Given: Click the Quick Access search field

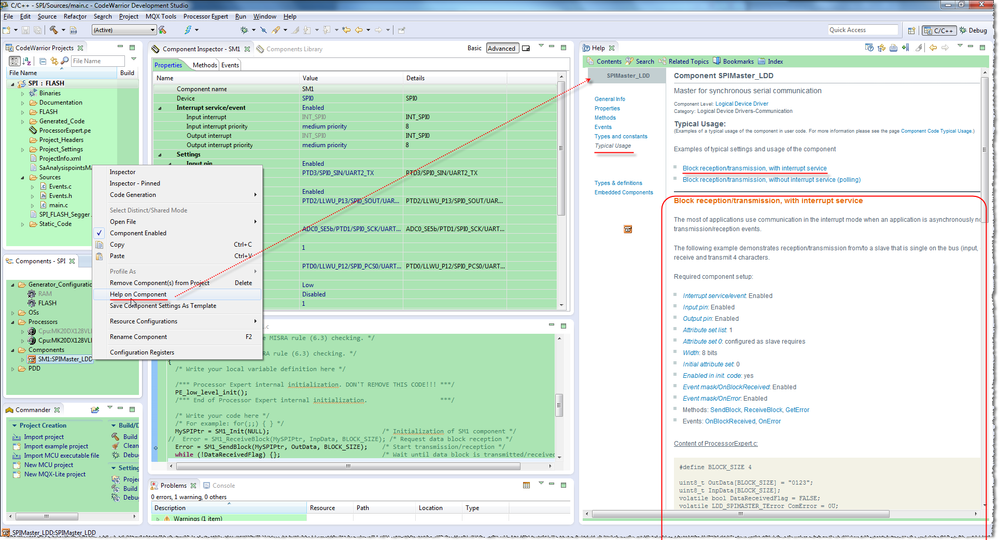Looking at the screenshot, I should (863, 30).
